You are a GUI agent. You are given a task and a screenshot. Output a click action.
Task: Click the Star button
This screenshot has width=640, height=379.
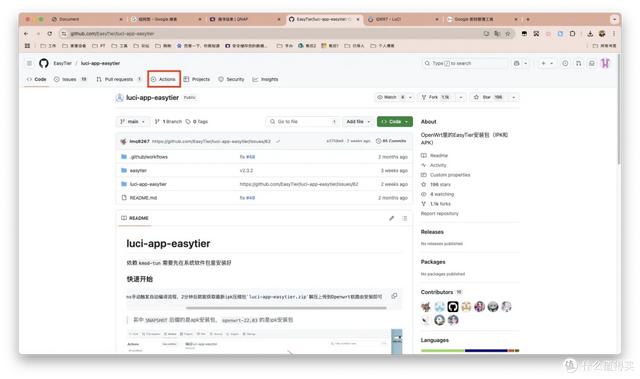[x=489, y=97]
